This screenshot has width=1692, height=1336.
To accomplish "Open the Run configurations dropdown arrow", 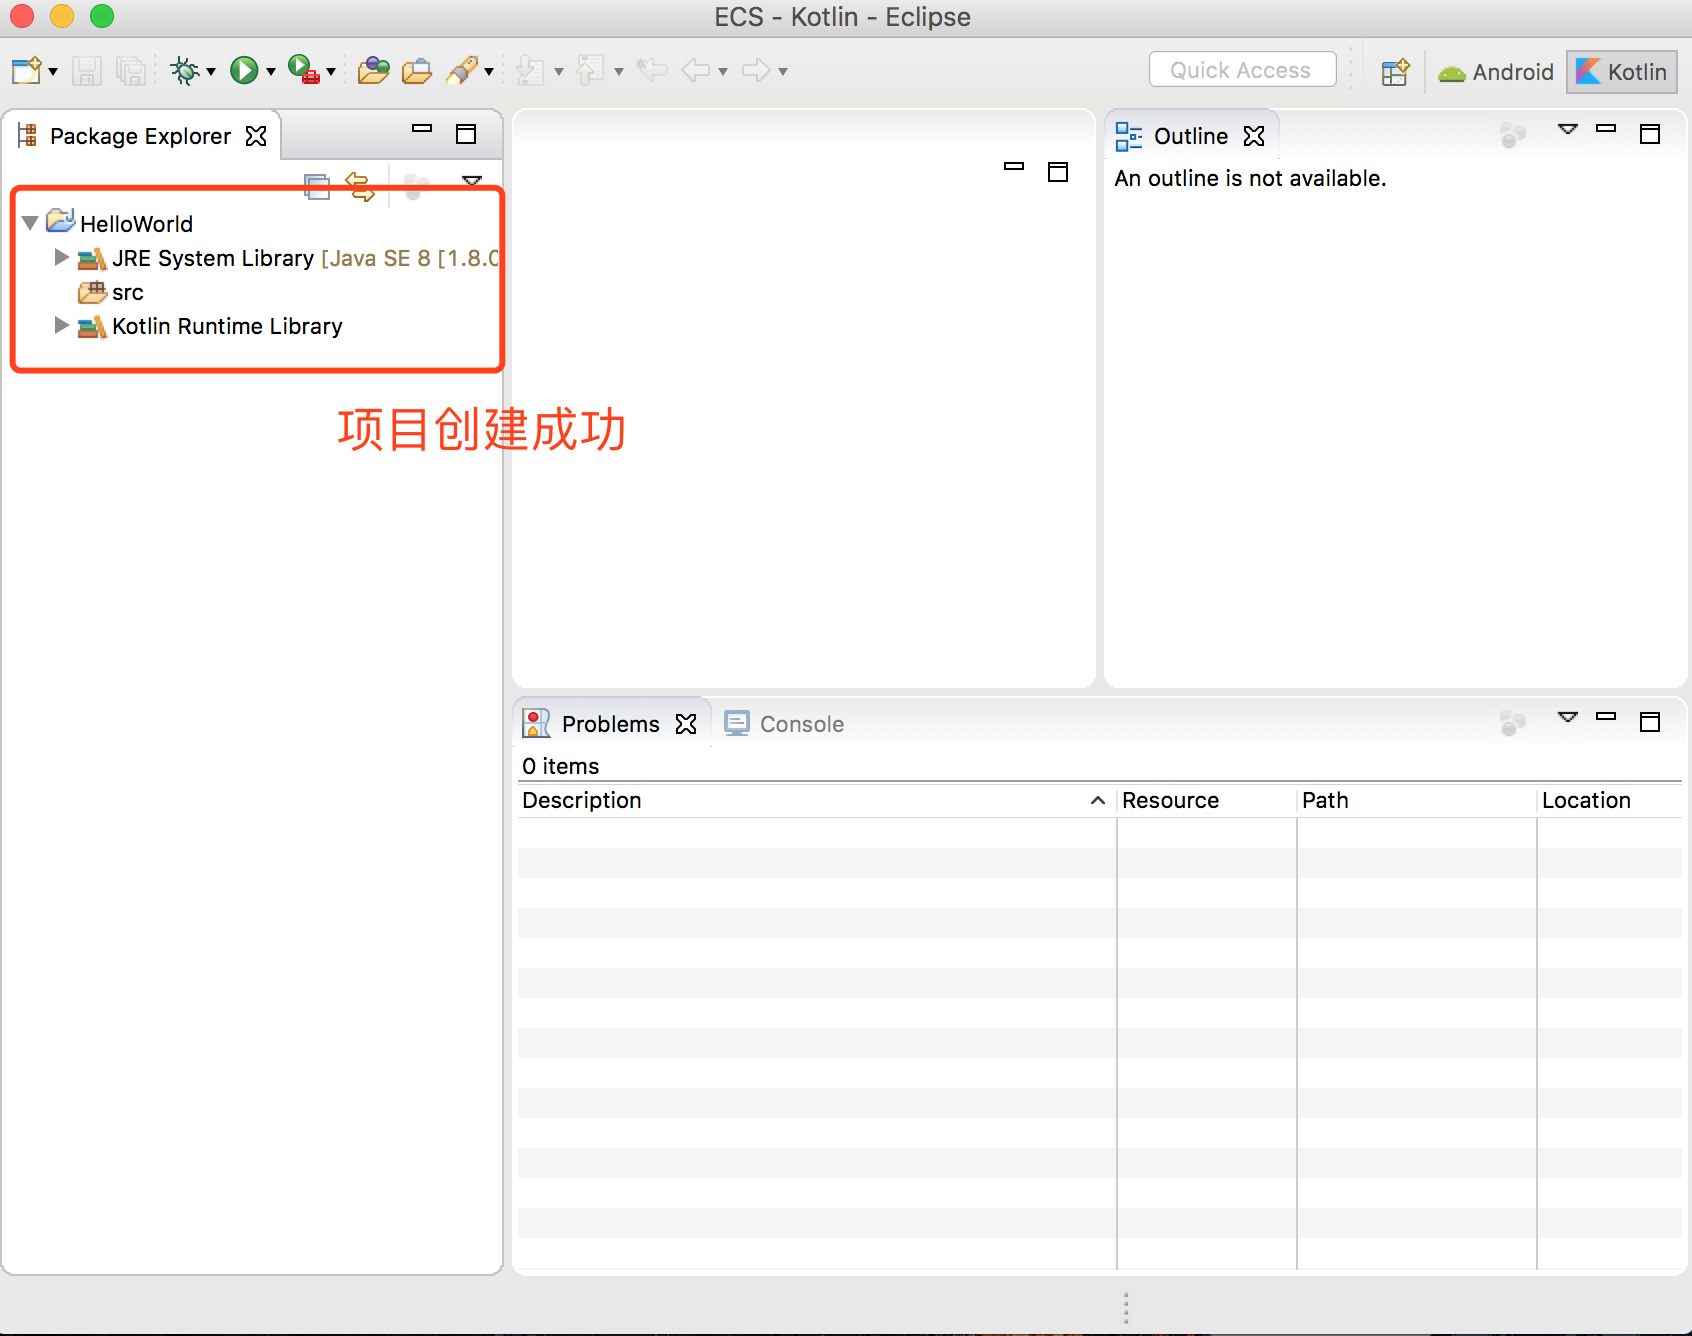I will click(x=271, y=72).
